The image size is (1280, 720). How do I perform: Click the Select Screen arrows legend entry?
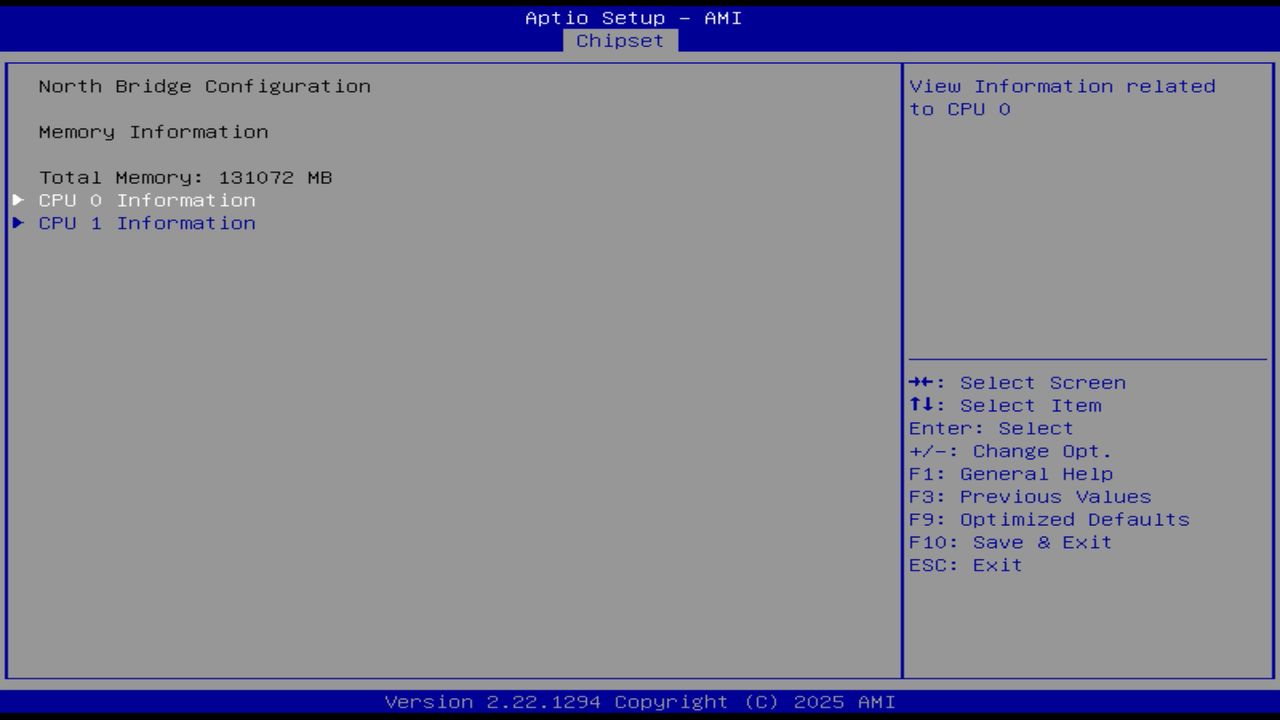pos(1017,382)
